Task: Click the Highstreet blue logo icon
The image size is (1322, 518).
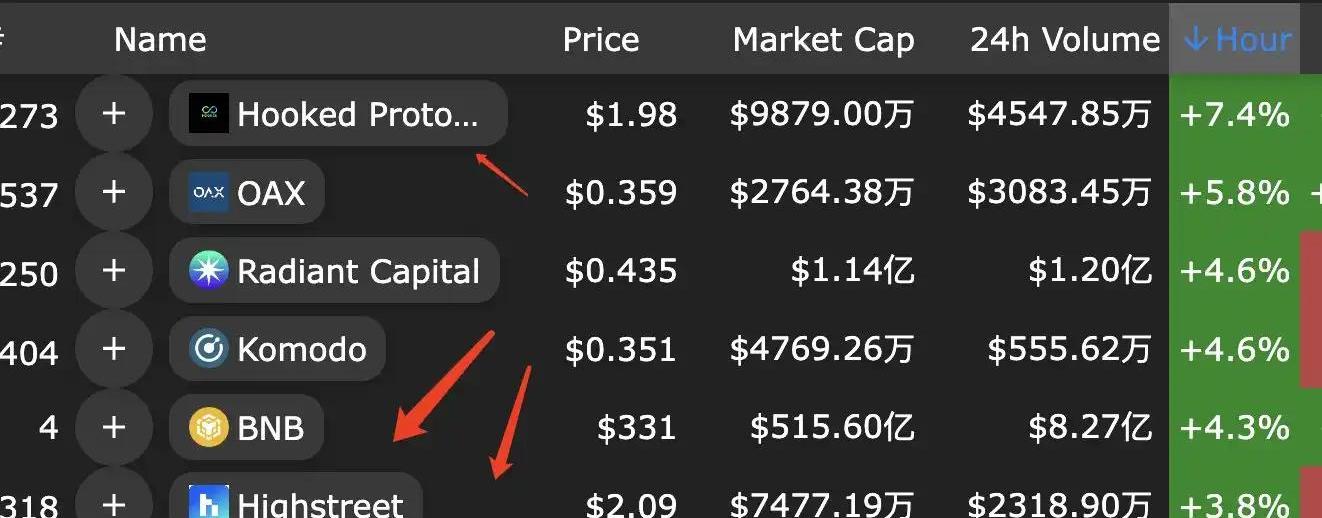Action: 209,502
